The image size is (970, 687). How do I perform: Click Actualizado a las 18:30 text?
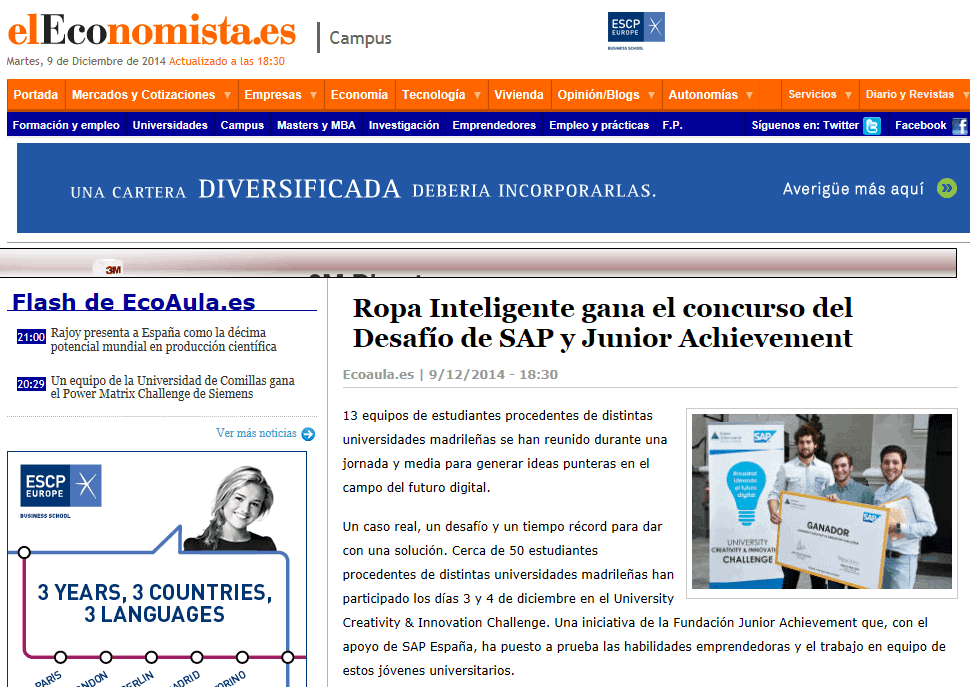227,61
